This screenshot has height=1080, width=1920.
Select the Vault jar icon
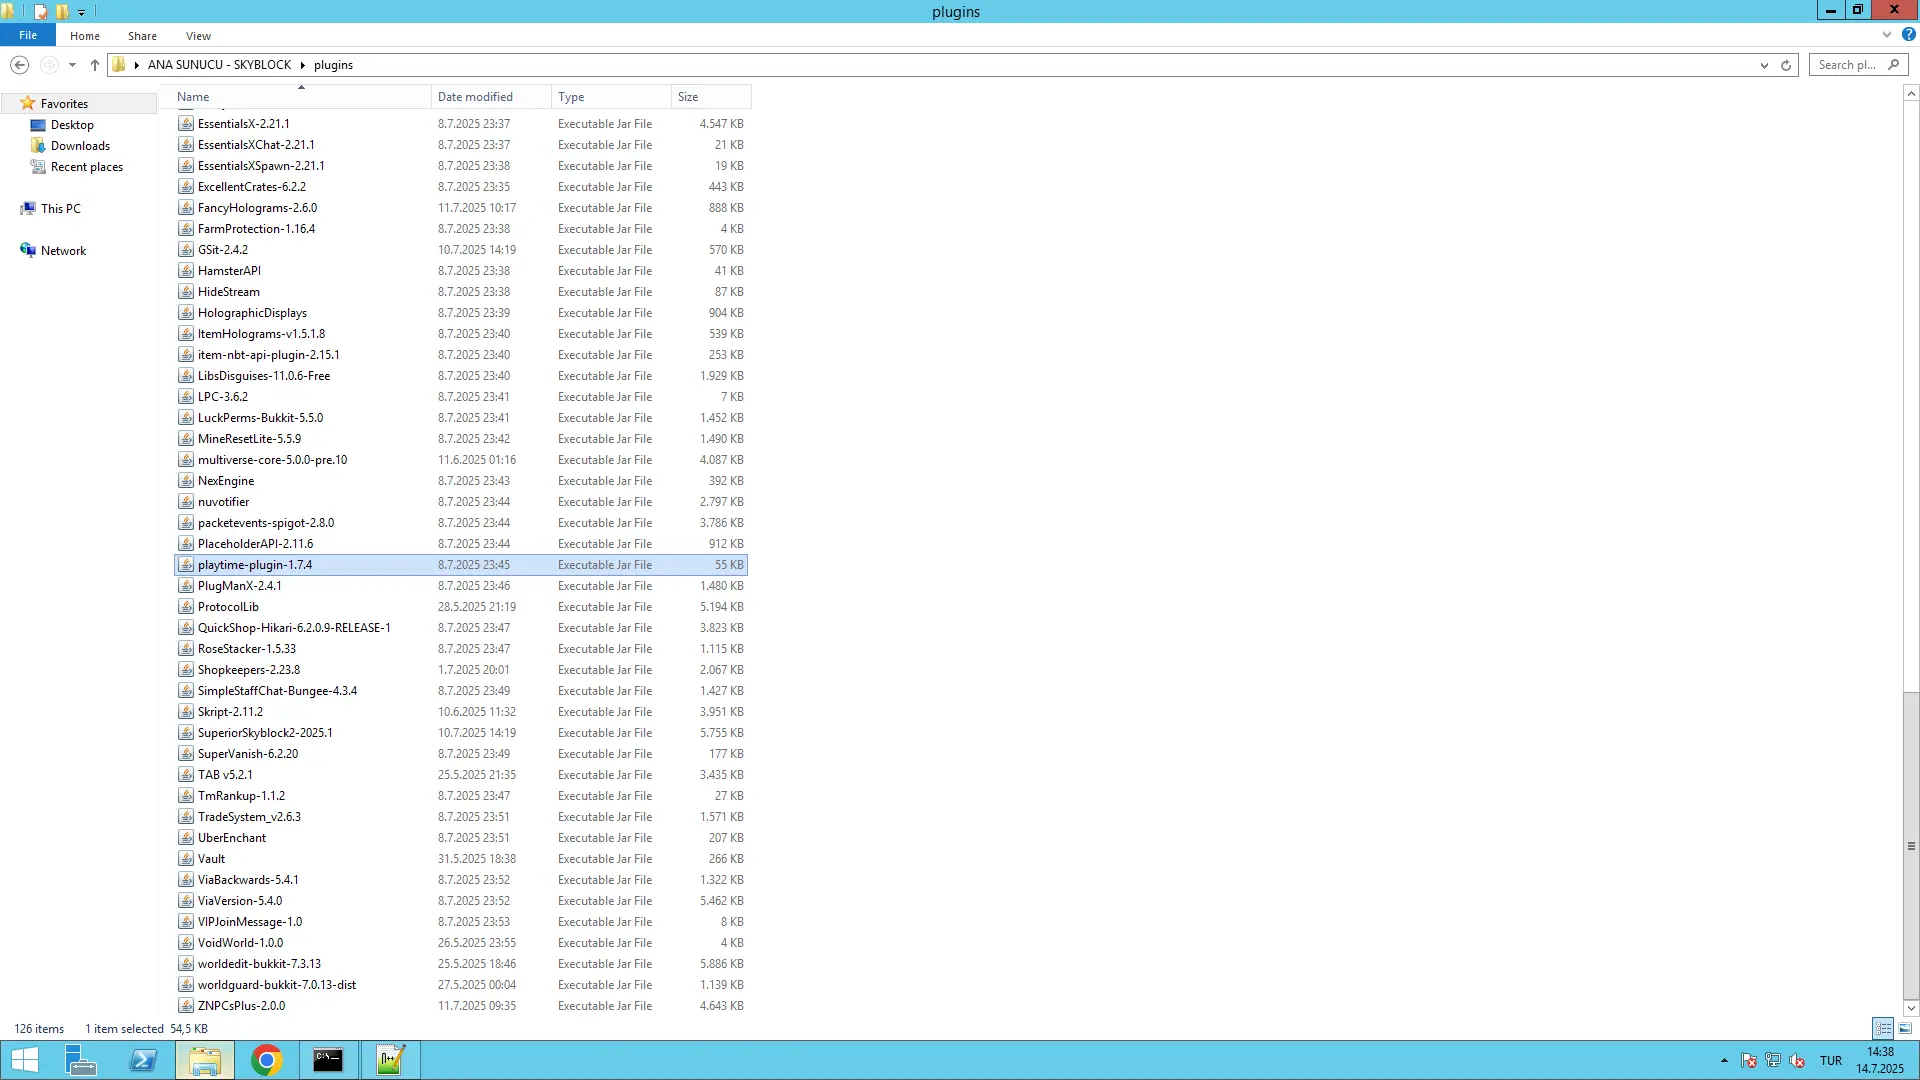186,859
